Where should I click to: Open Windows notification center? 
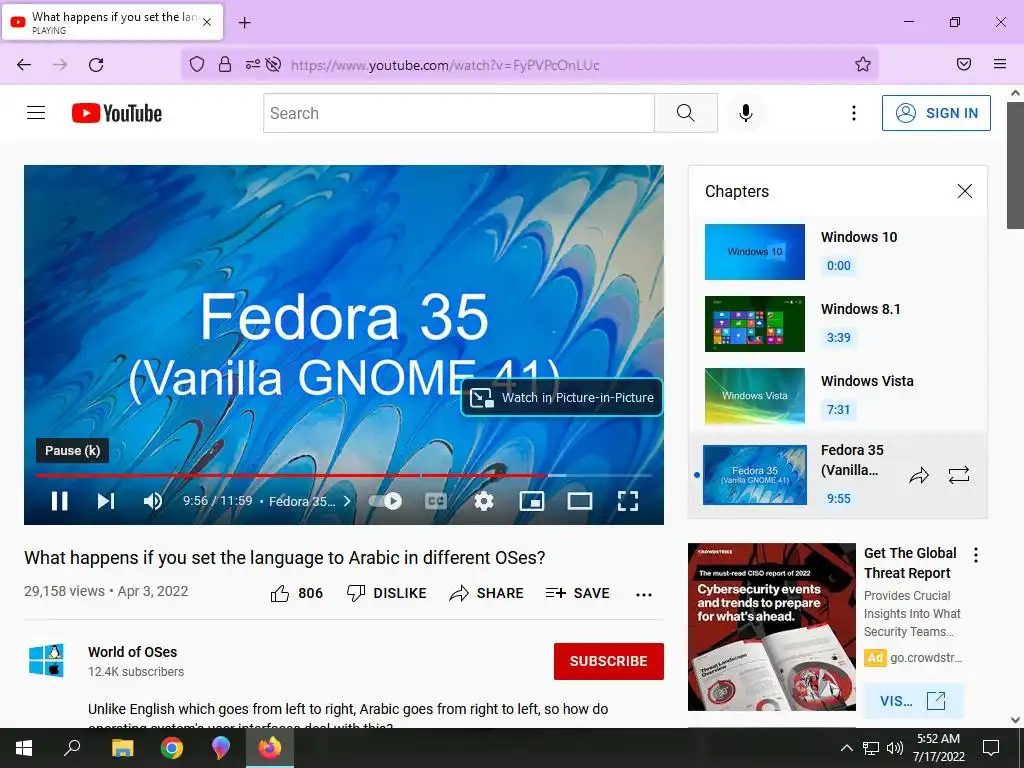click(991, 748)
